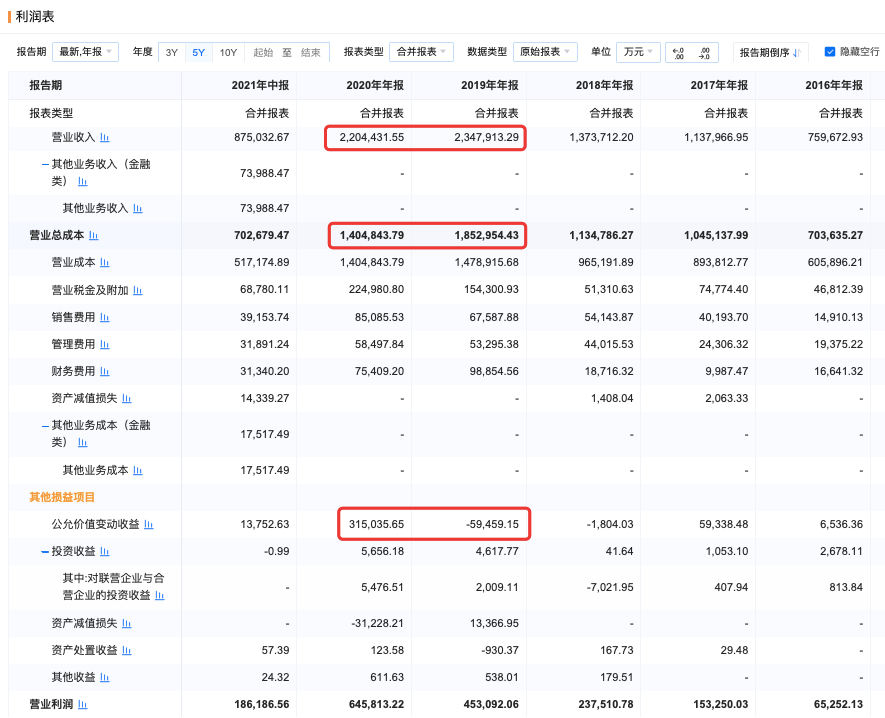Expand the 数据类型 dropdown 原始报表
This screenshot has height=718, width=885.
point(544,52)
